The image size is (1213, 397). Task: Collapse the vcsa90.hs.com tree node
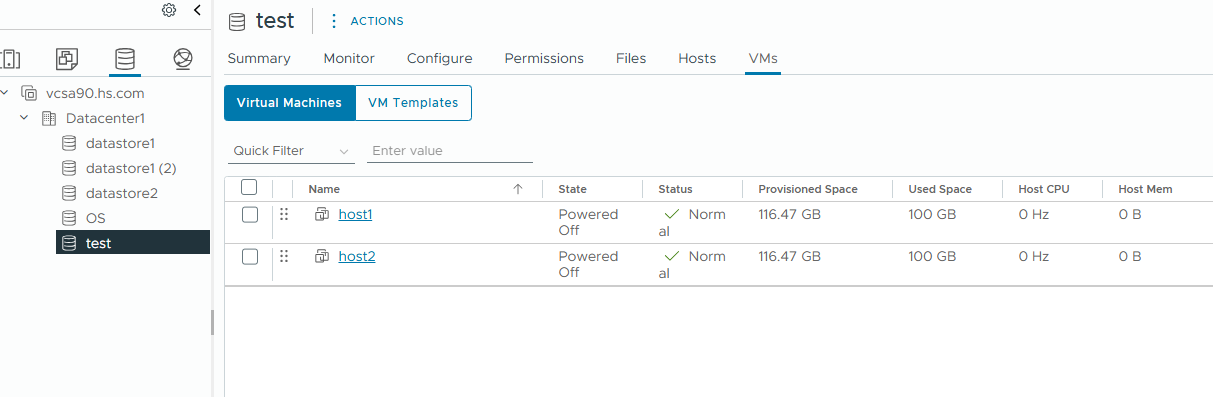(x=6, y=93)
